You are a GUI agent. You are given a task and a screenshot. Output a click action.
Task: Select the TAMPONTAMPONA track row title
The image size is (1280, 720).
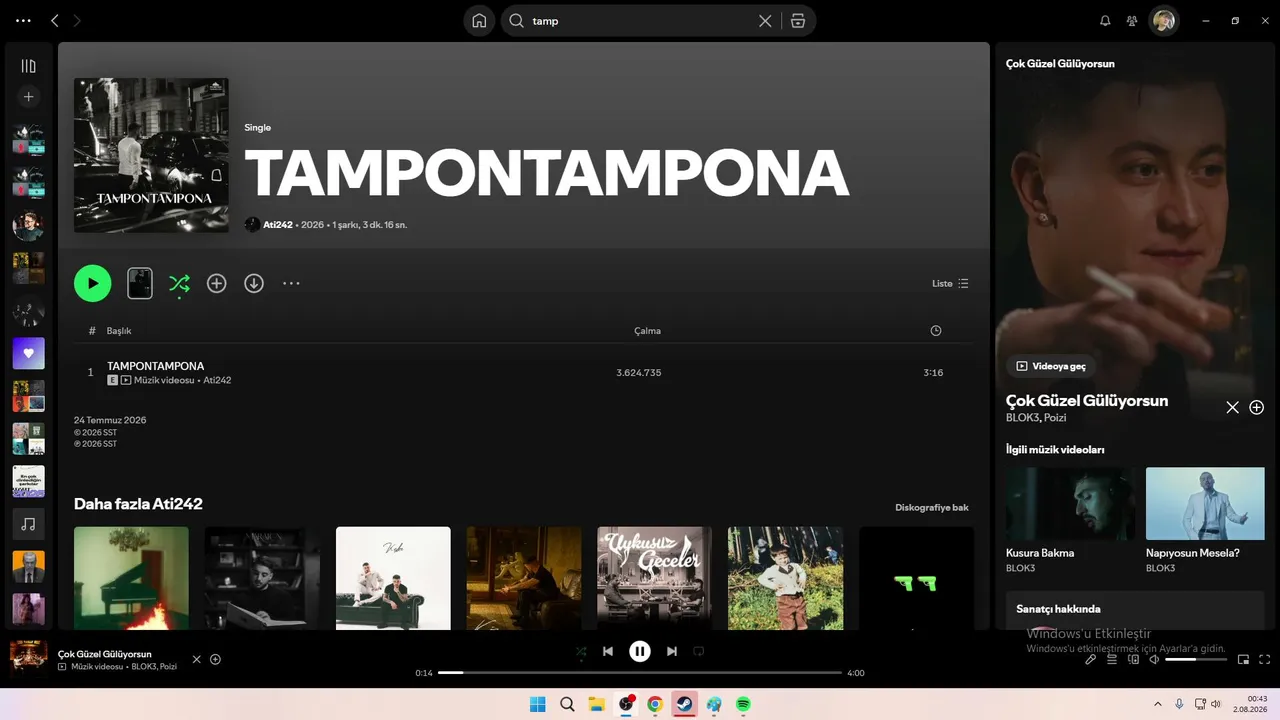[x=155, y=366]
